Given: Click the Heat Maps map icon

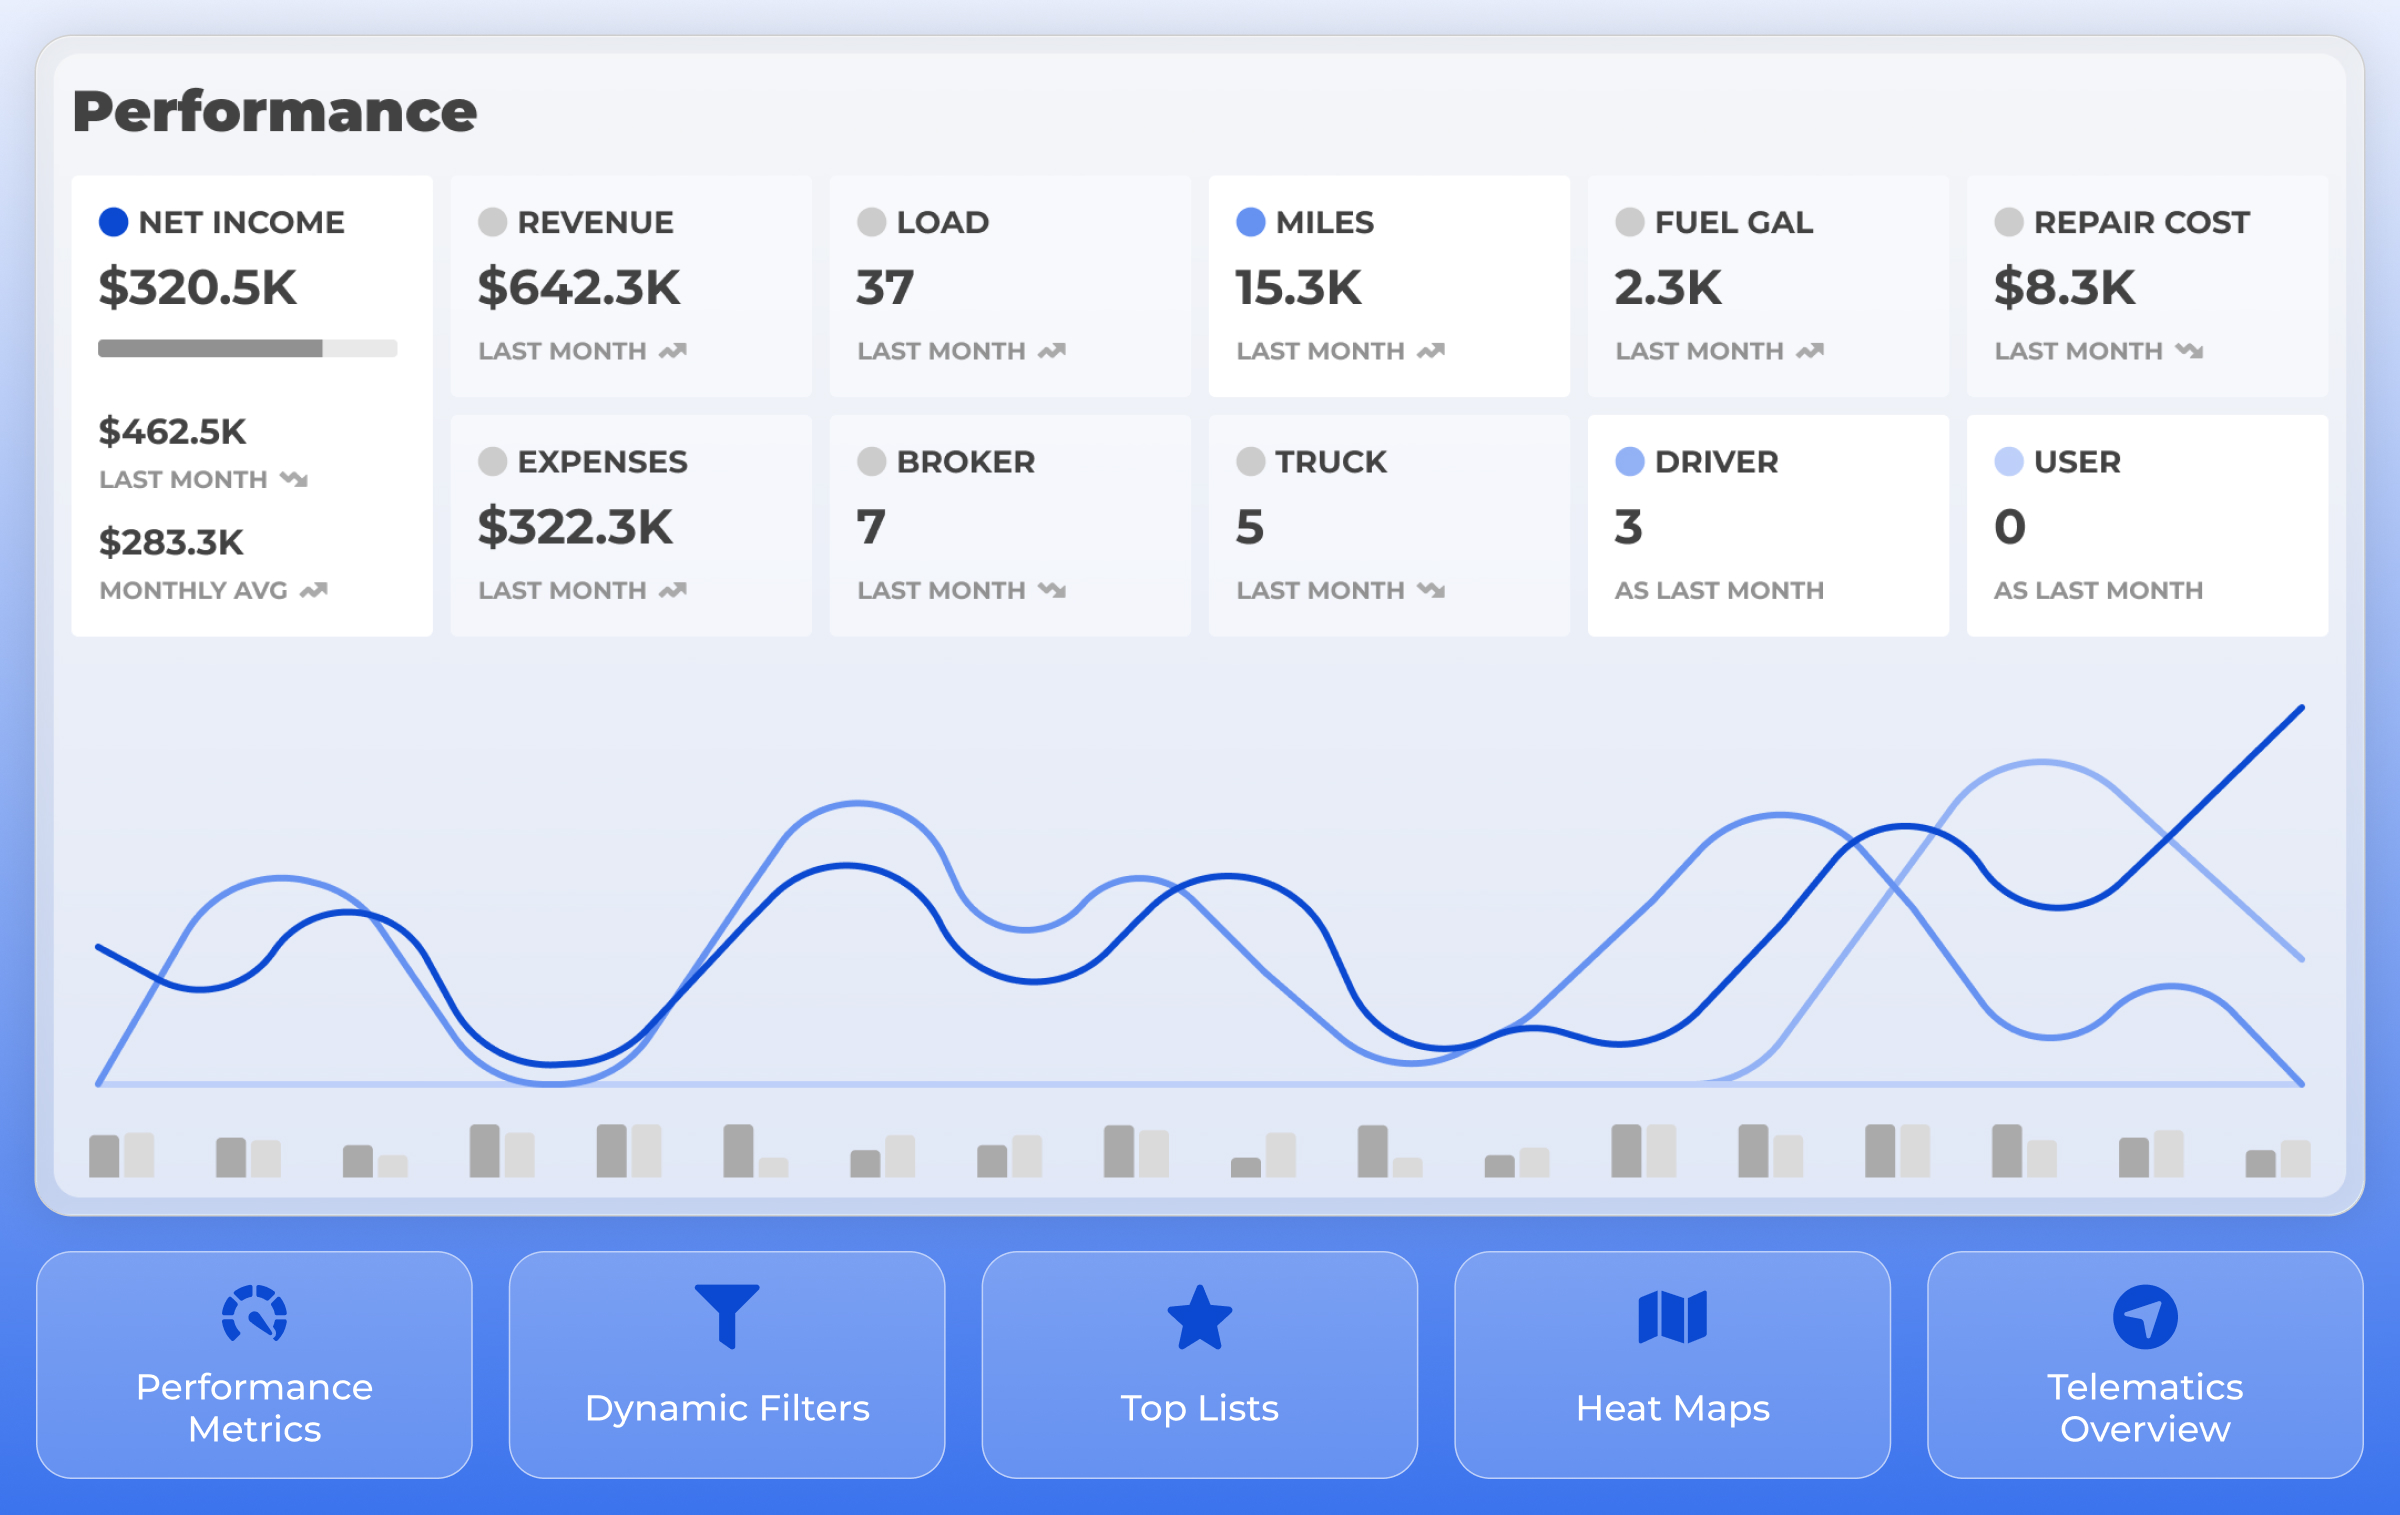Looking at the screenshot, I should tap(1672, 1316).
